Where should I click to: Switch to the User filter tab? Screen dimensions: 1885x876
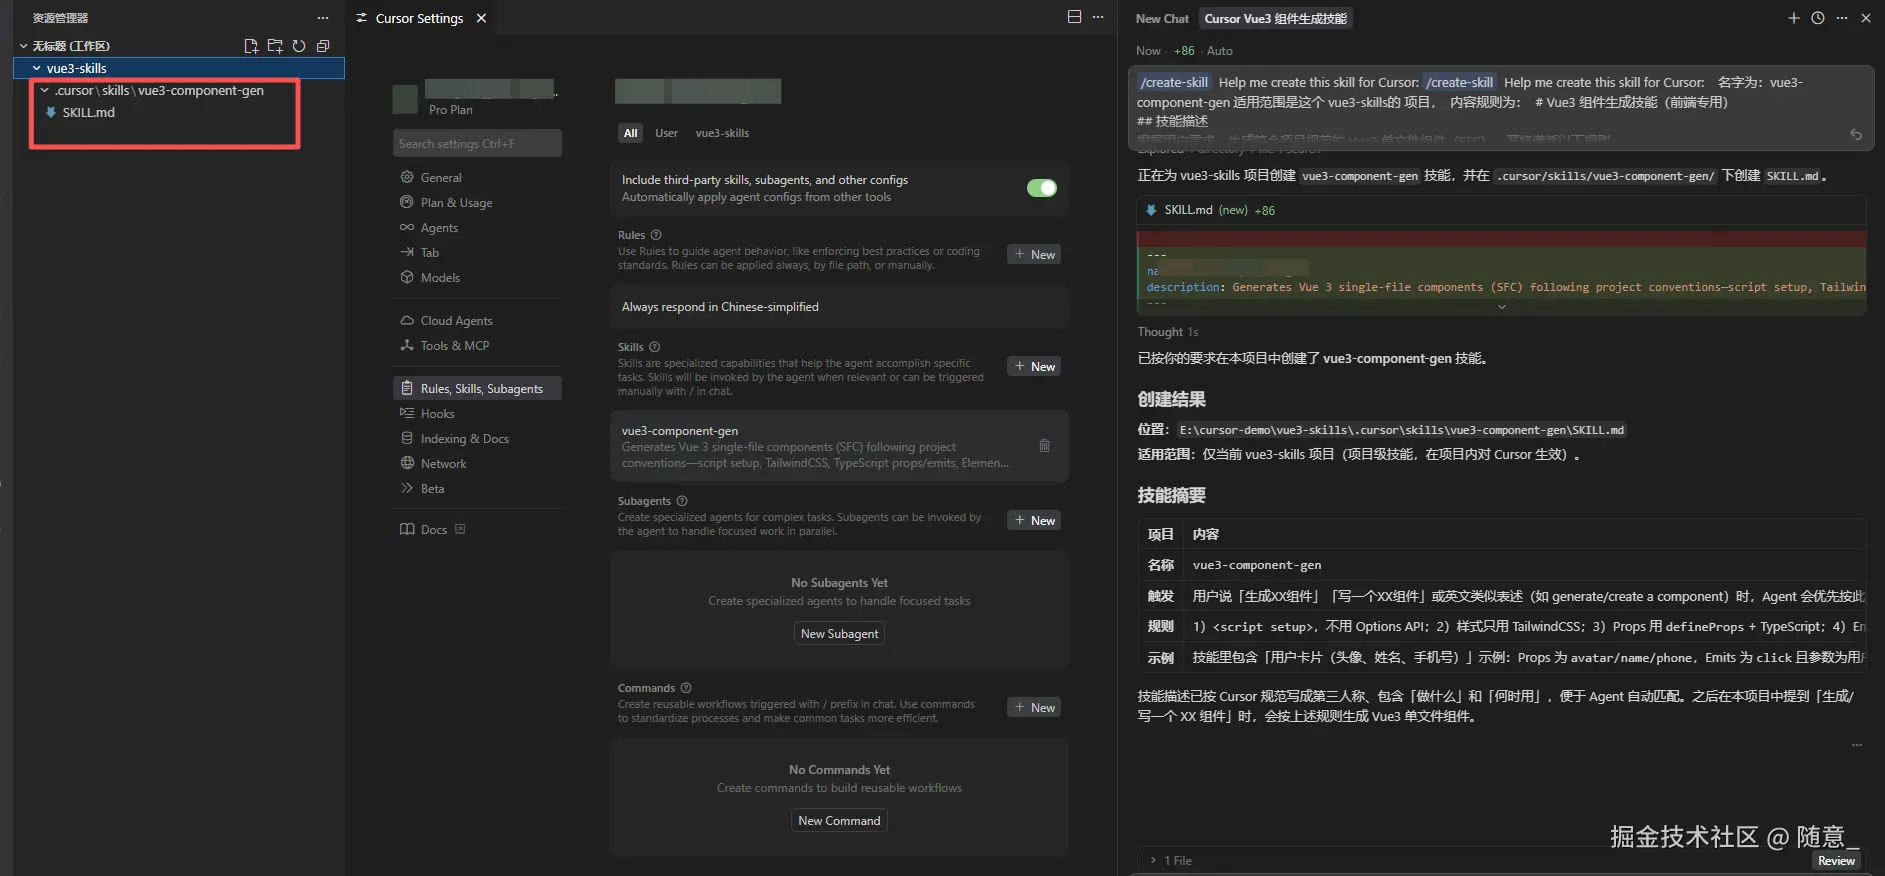pos(666,133)
